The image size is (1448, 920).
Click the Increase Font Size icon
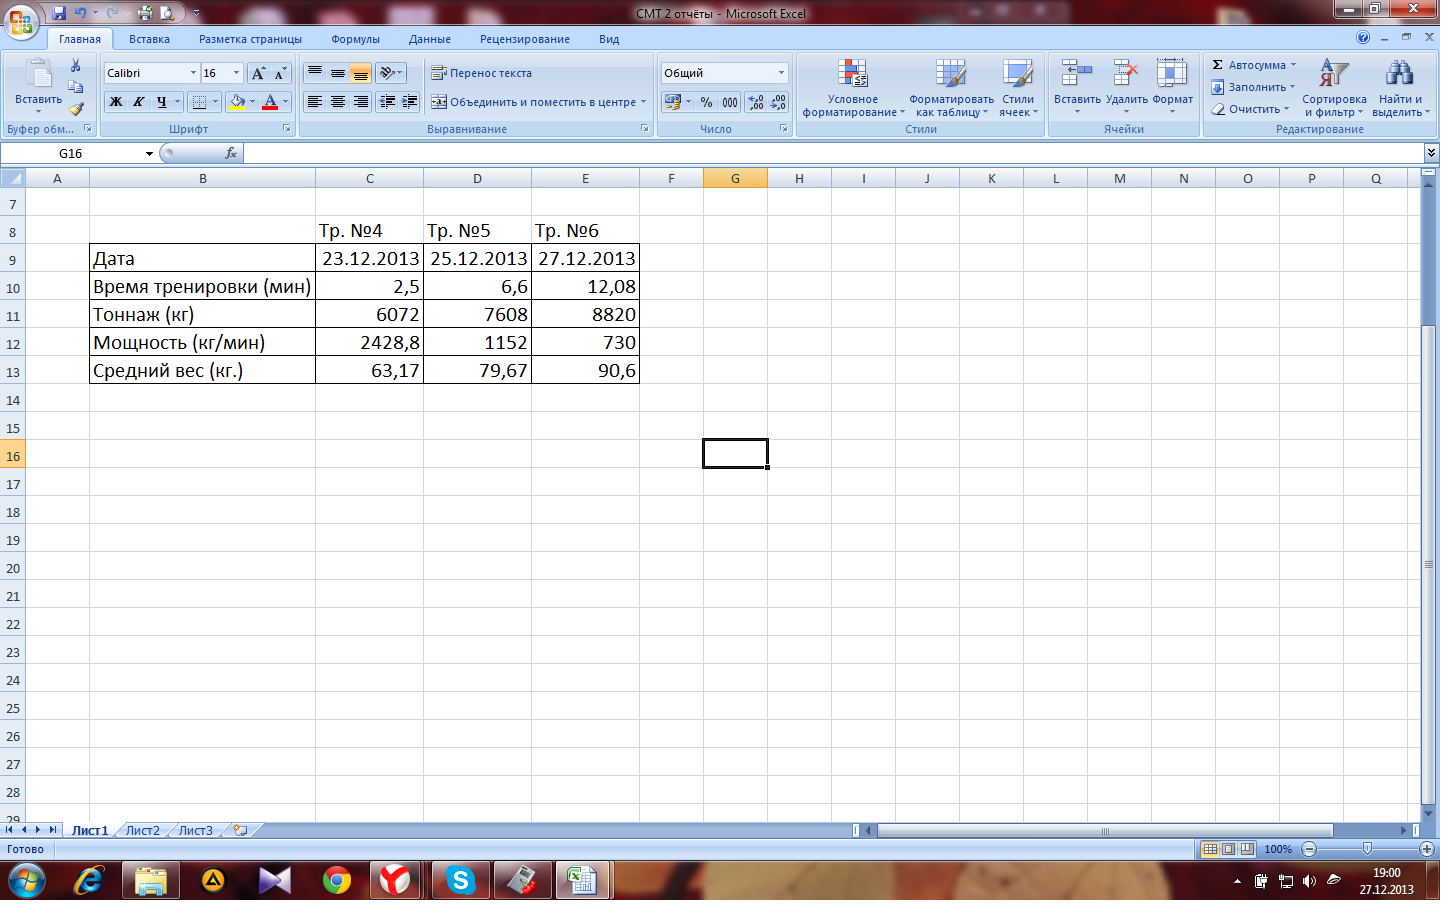tap(258, 73)
